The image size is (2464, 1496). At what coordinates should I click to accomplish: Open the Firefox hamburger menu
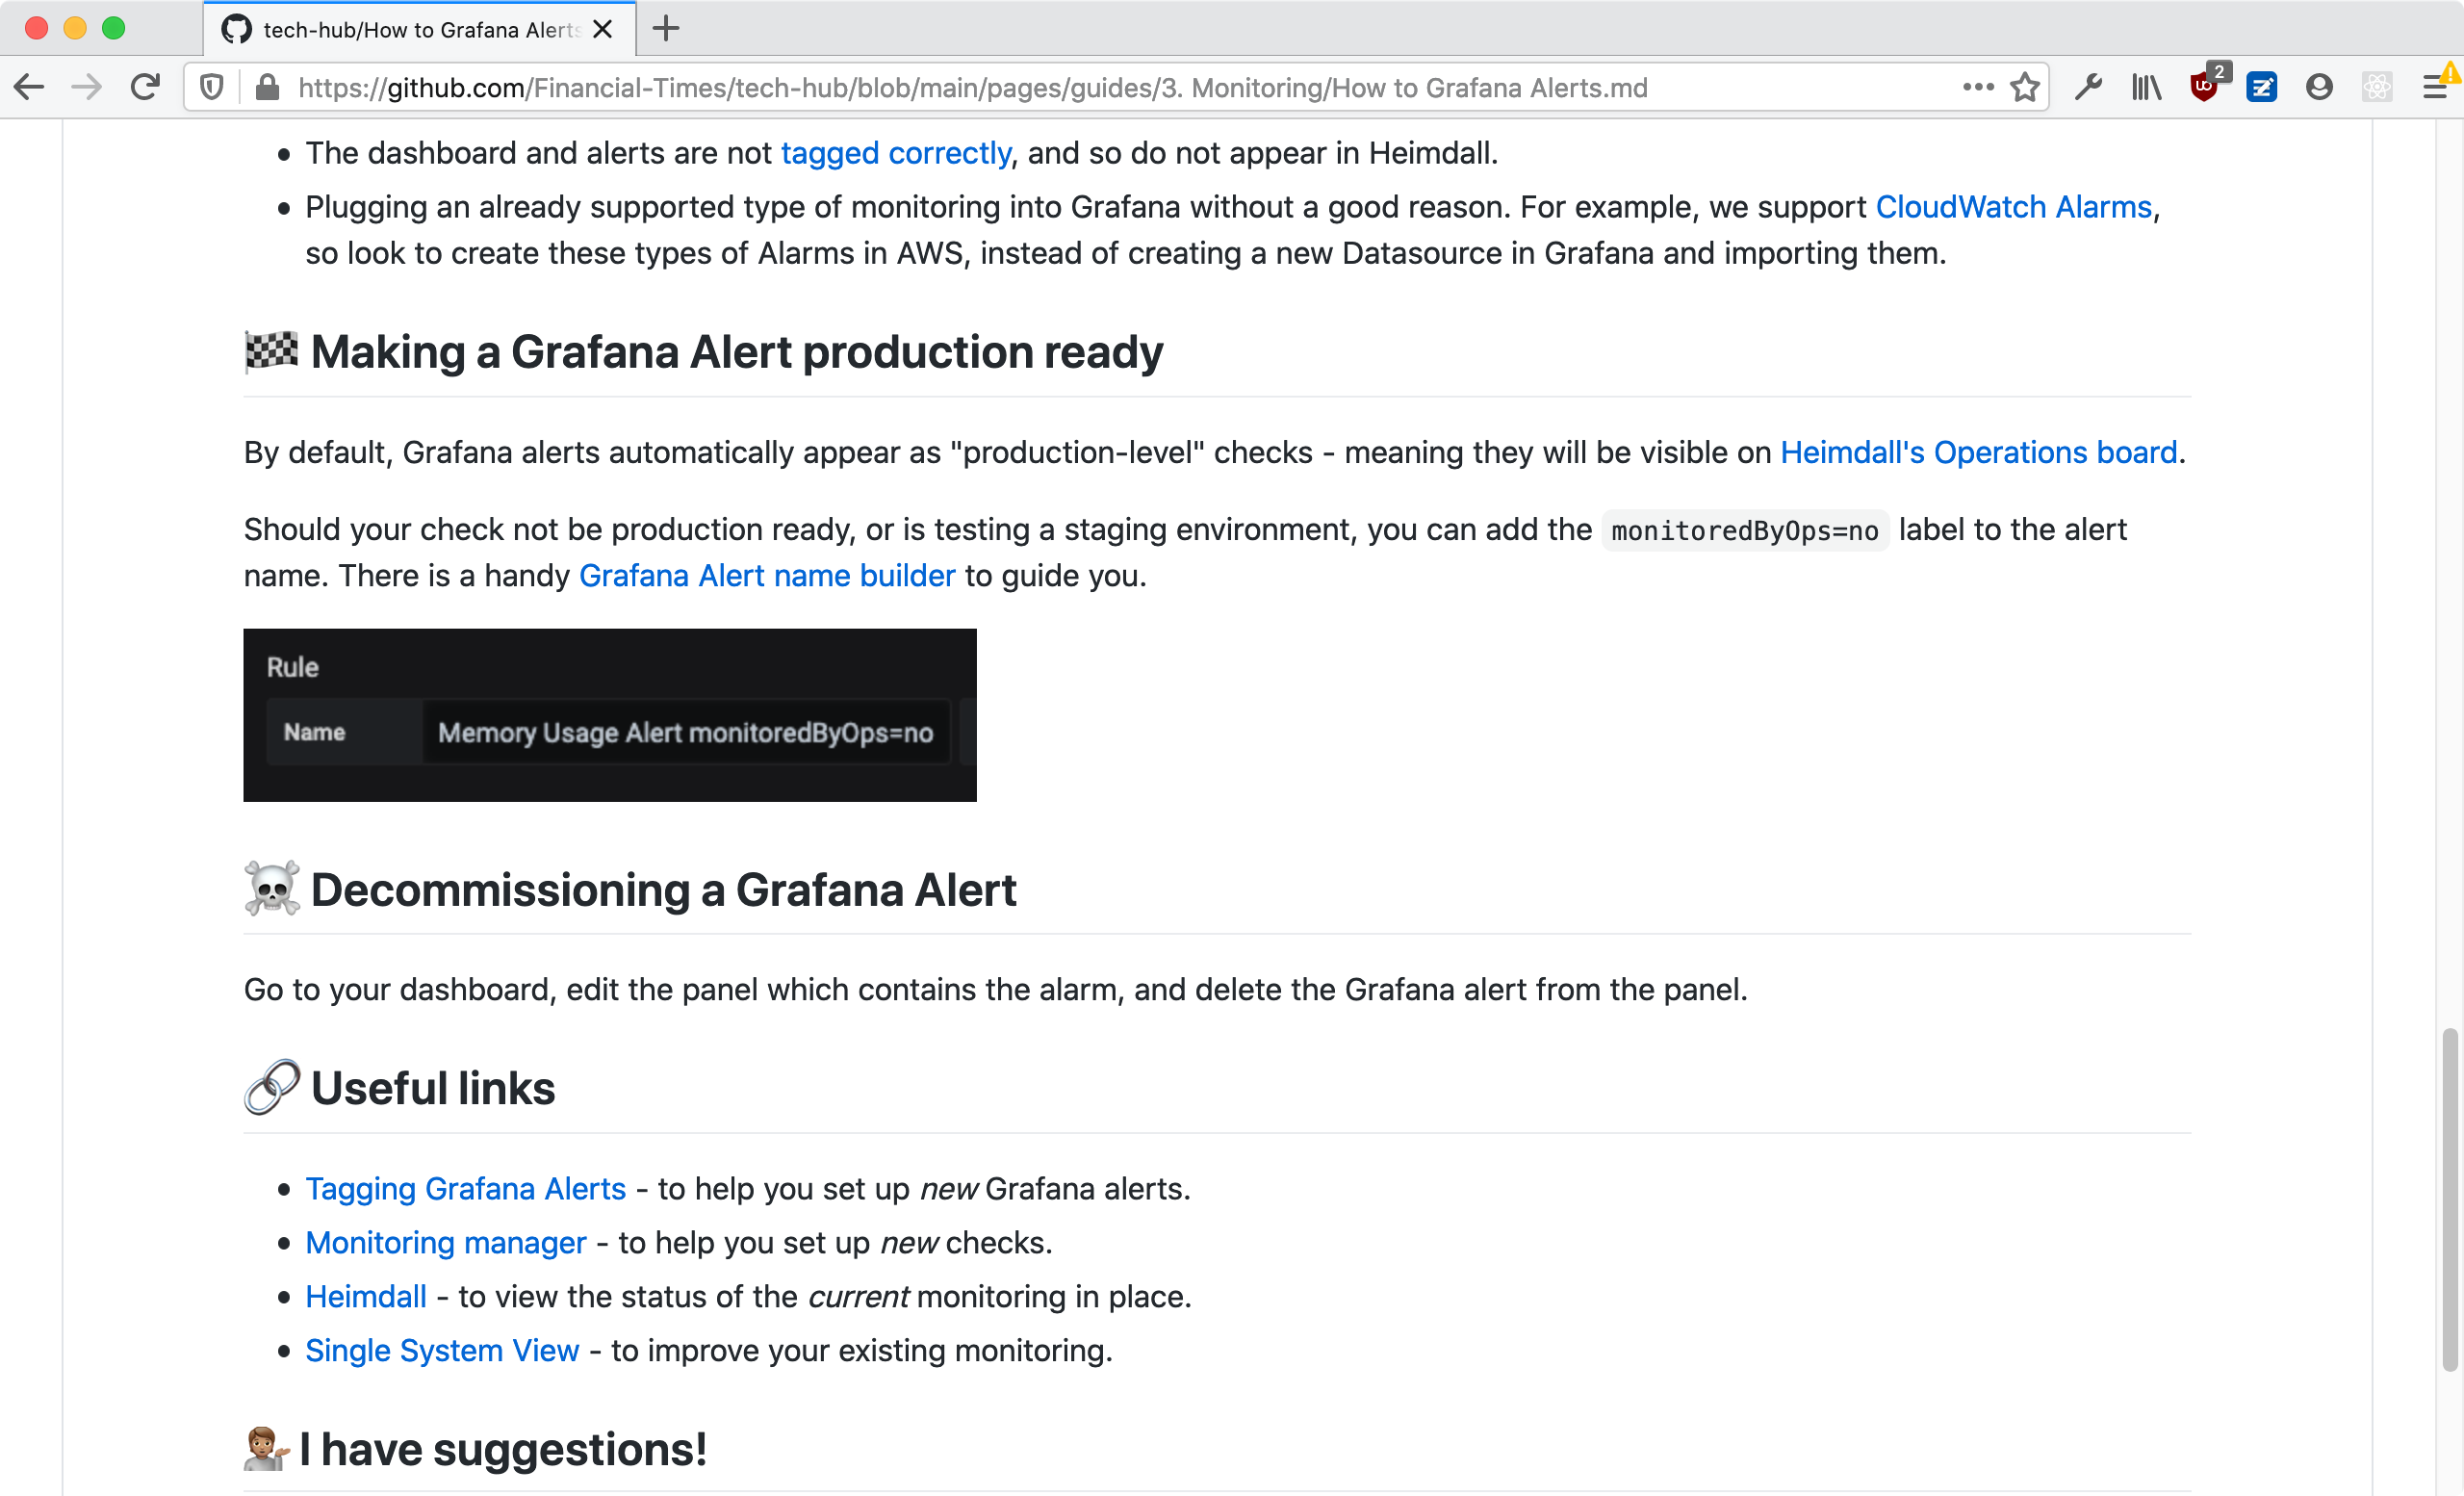click(x=2435, y=88)
